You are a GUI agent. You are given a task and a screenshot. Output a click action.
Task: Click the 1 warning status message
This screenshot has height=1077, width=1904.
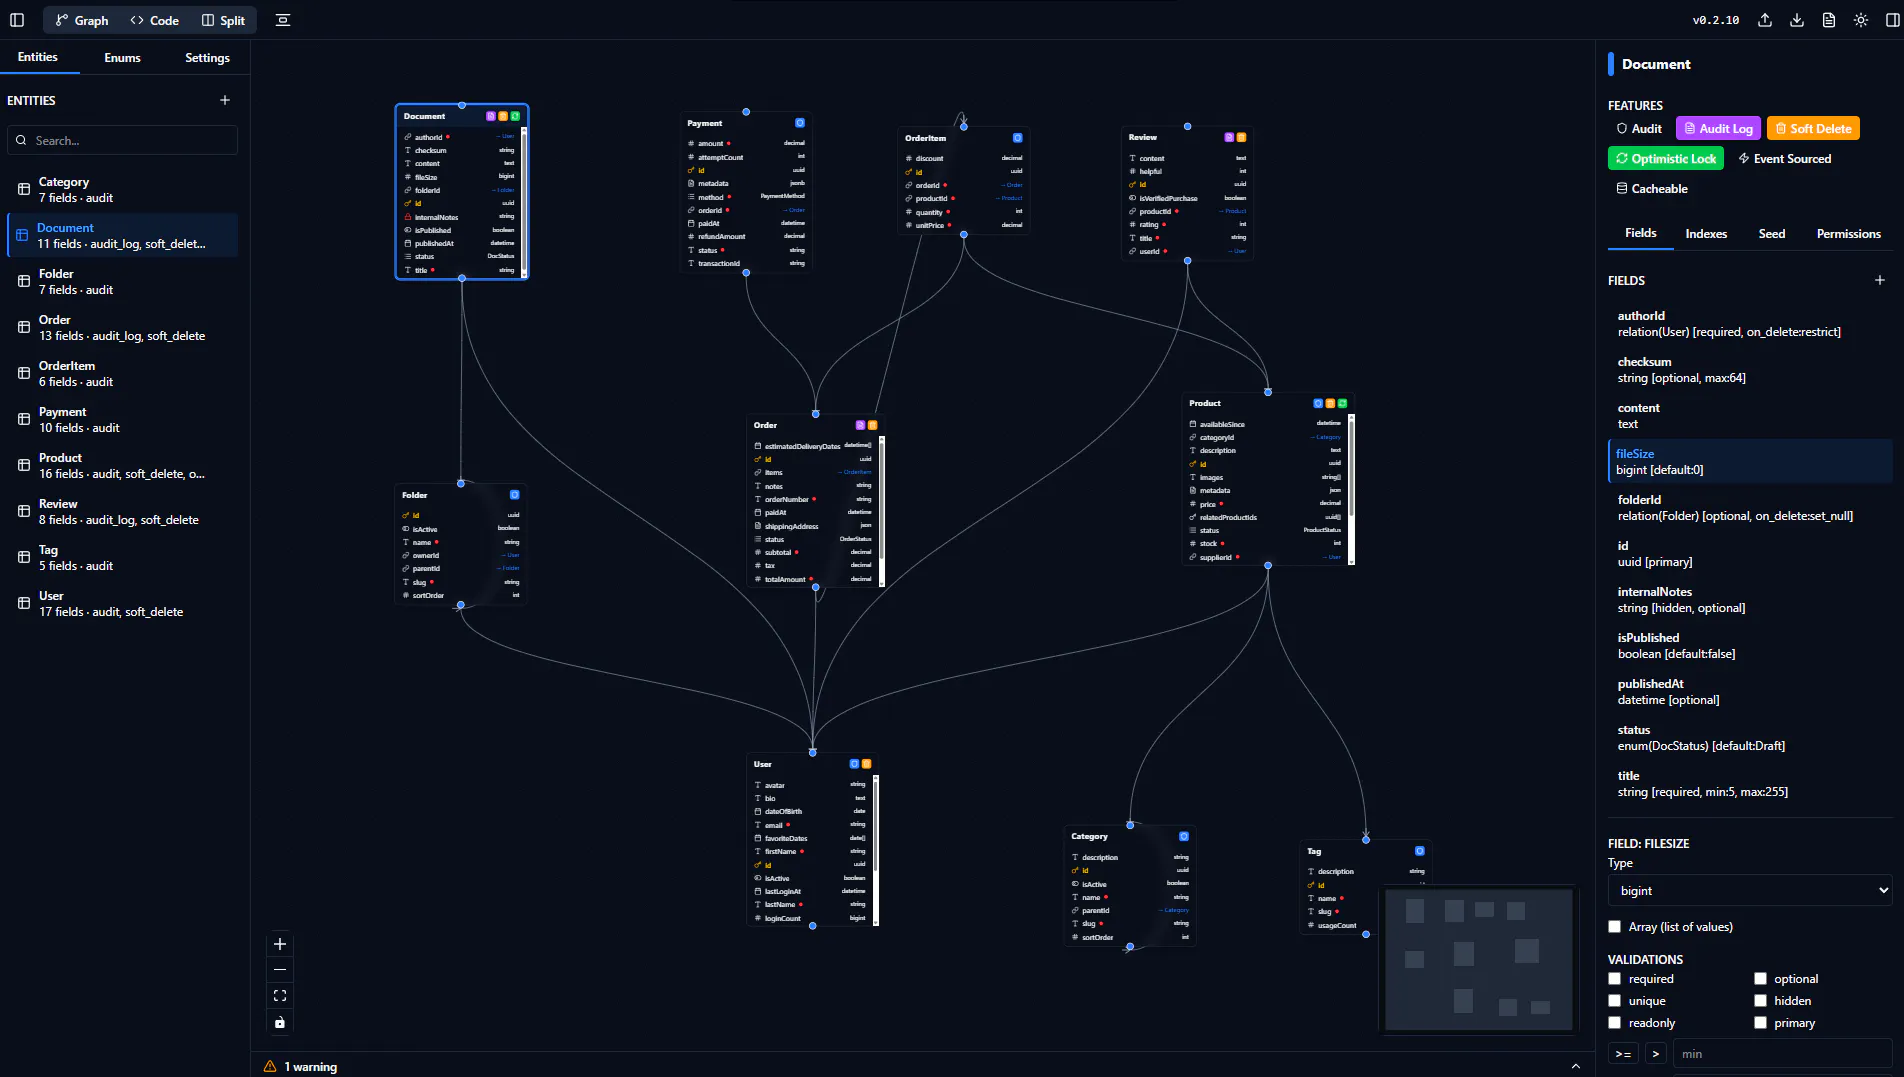click(x=310, y=1067)
